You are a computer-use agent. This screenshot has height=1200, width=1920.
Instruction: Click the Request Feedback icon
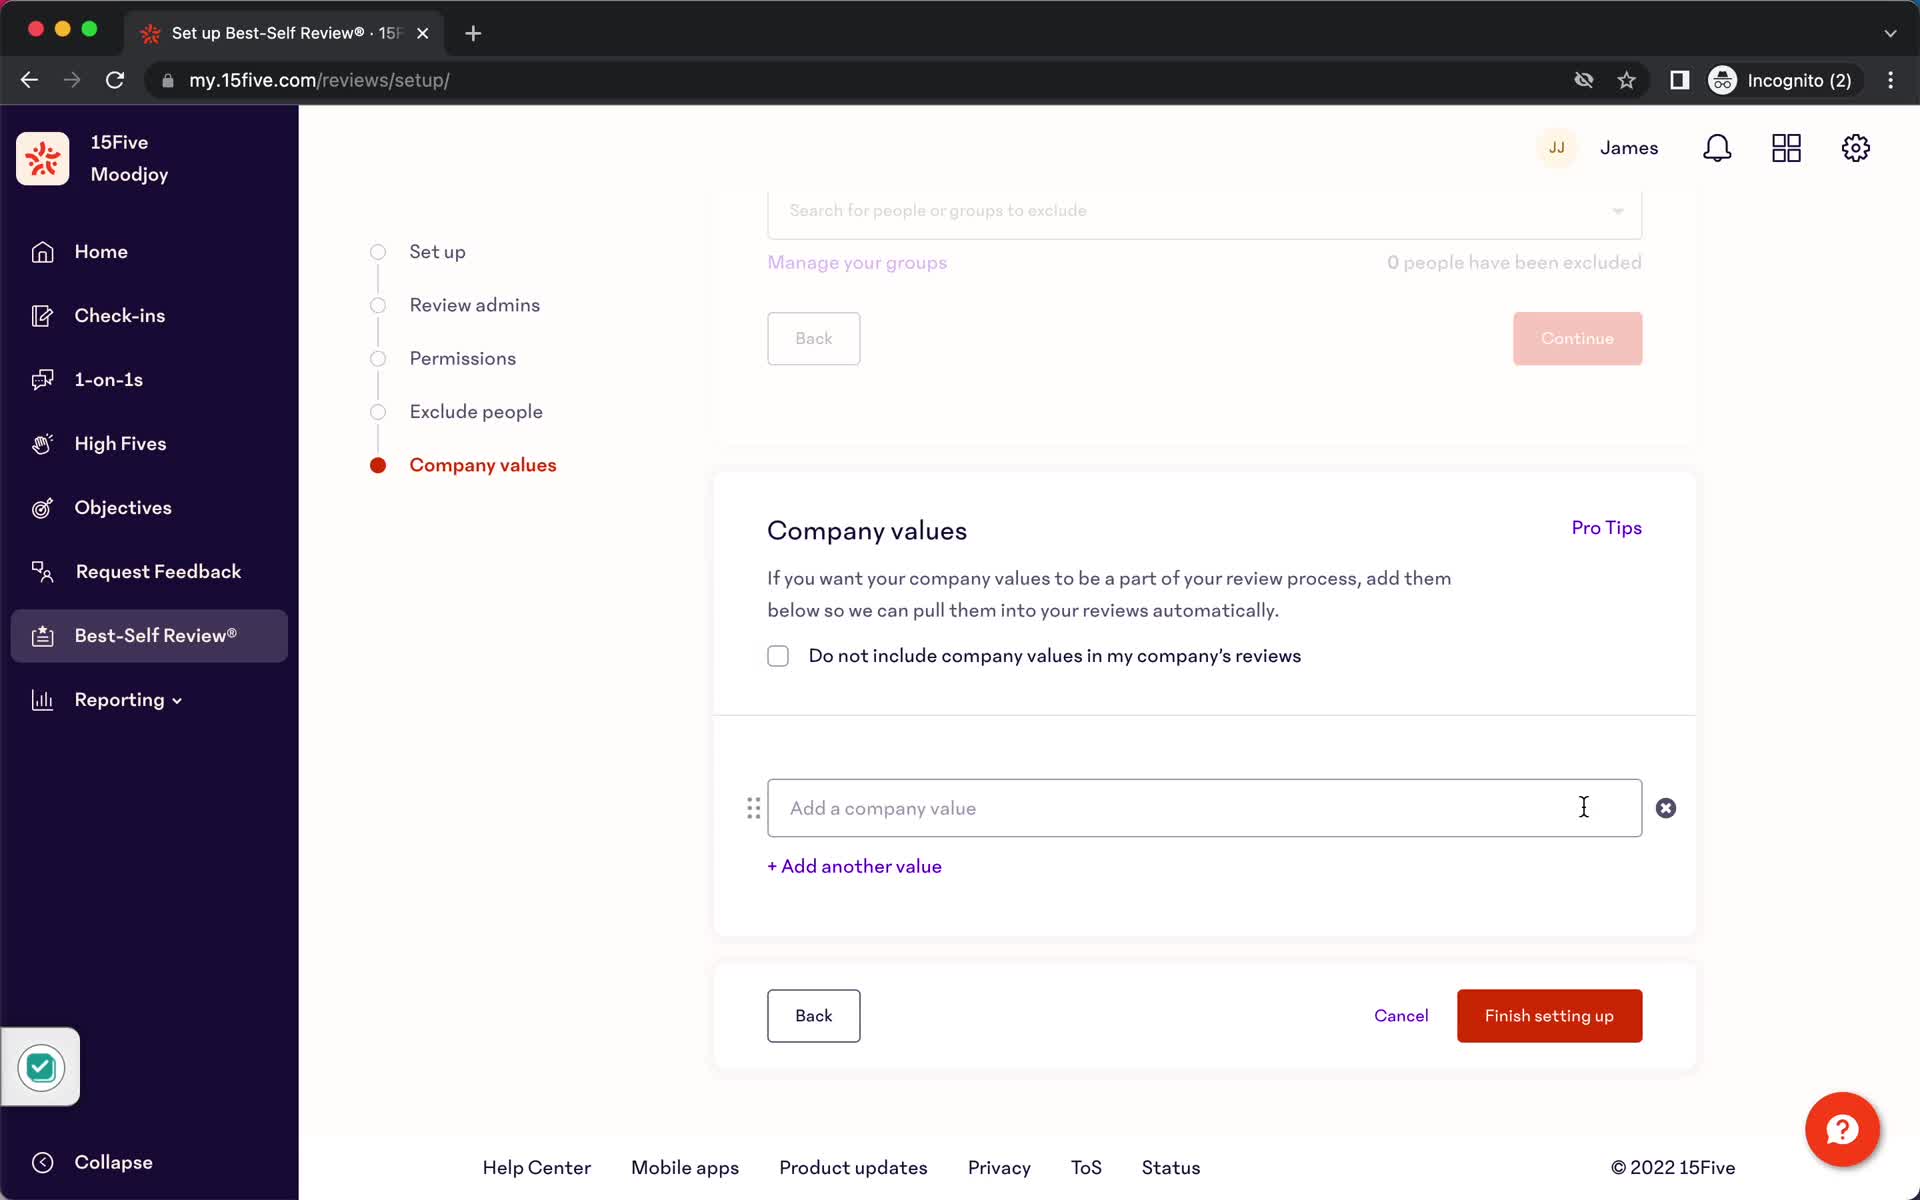pyautogui.click(x=43, y=571)
